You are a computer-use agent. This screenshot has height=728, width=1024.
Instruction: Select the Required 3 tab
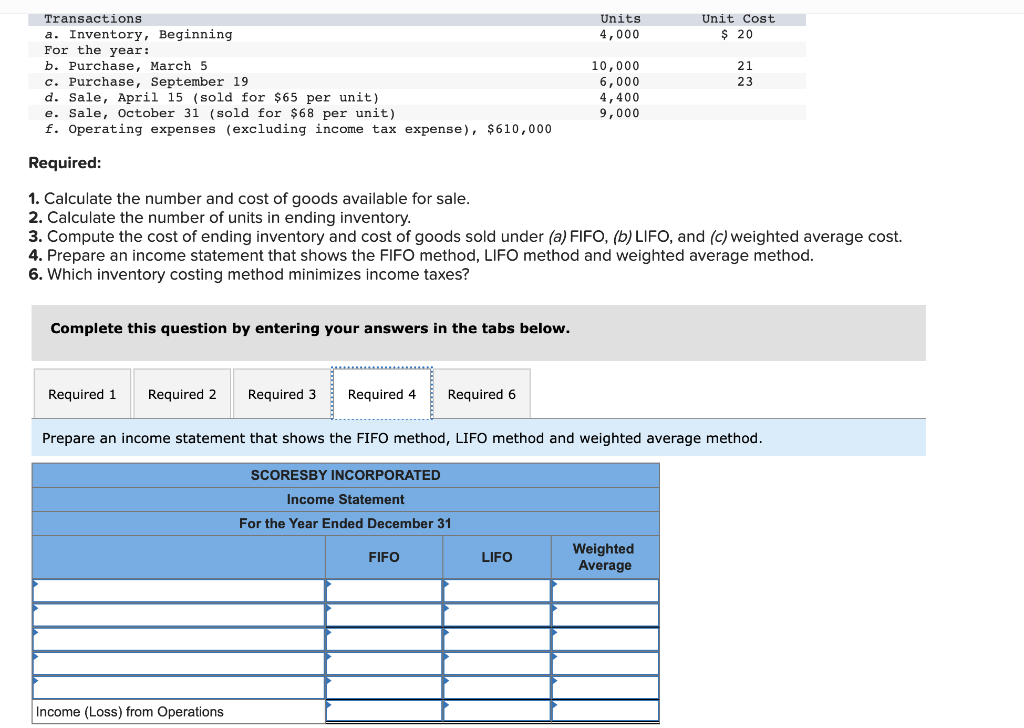click(281, 393)
